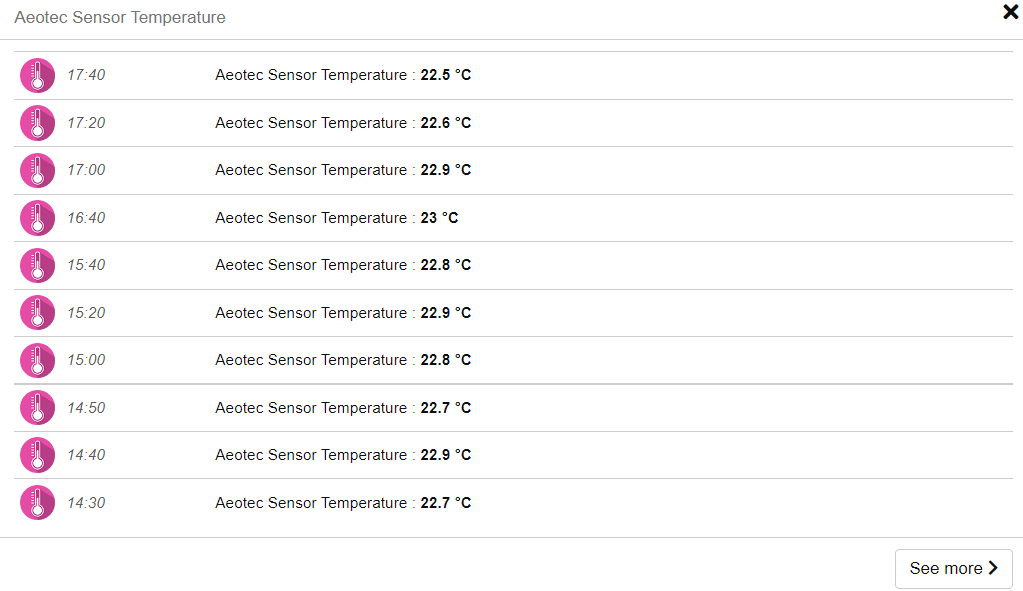The image size is (1023, 591).
Task: Click thermometer icon for 17:00 entry
Action: click(x=37, y=170)
